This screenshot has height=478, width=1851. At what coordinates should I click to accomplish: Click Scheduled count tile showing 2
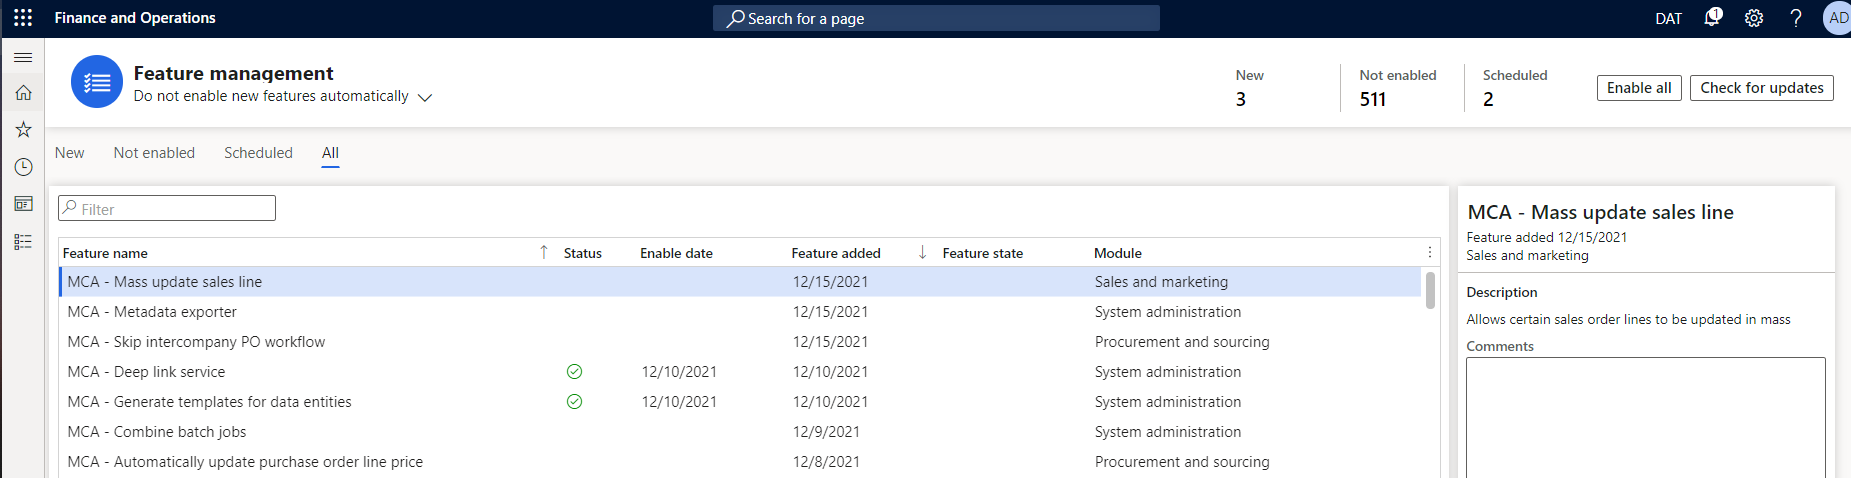point(1514,88)
